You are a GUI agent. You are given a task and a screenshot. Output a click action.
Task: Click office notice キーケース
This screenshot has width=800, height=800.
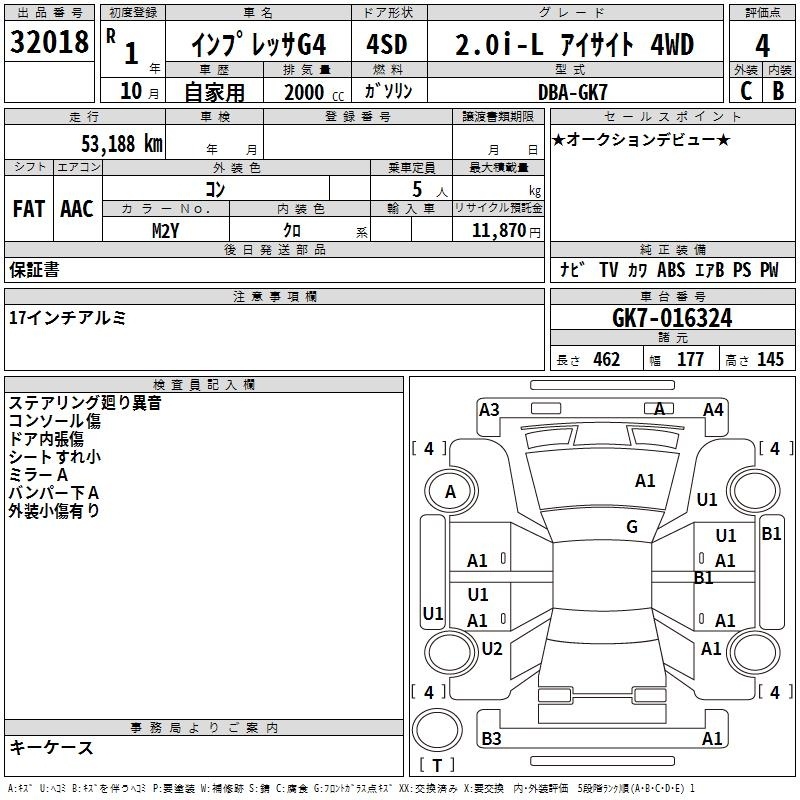click(x=51, y=747)
